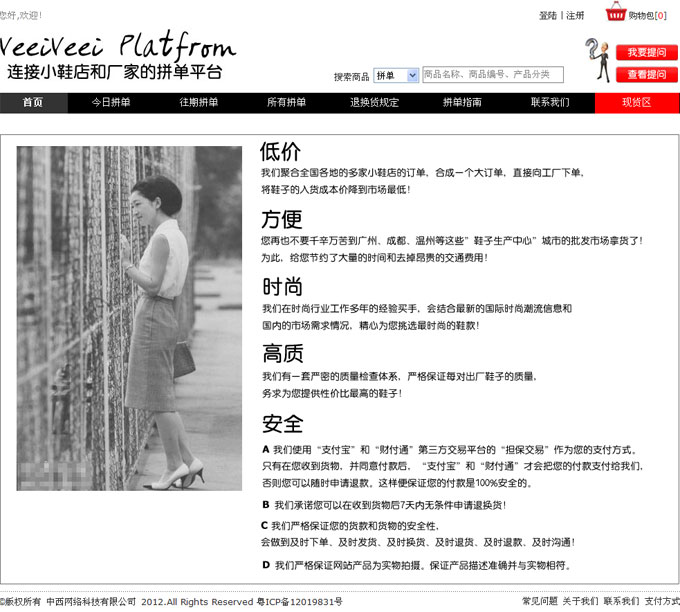Image resolution: width=680 pixels, height=612 pixels.
Task: Select the red 现货区 tab
Action: [x=636, y=103]
